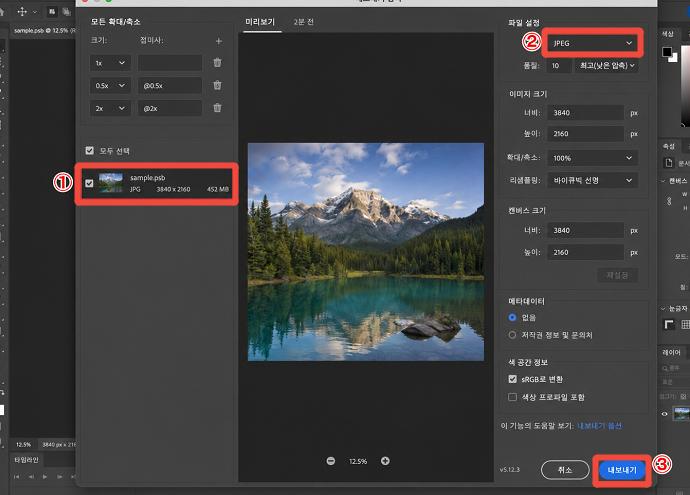Uncheck the sample.psb asset checkbox
The height and width of the screenshot is (495, 690).
click(89, 183)
